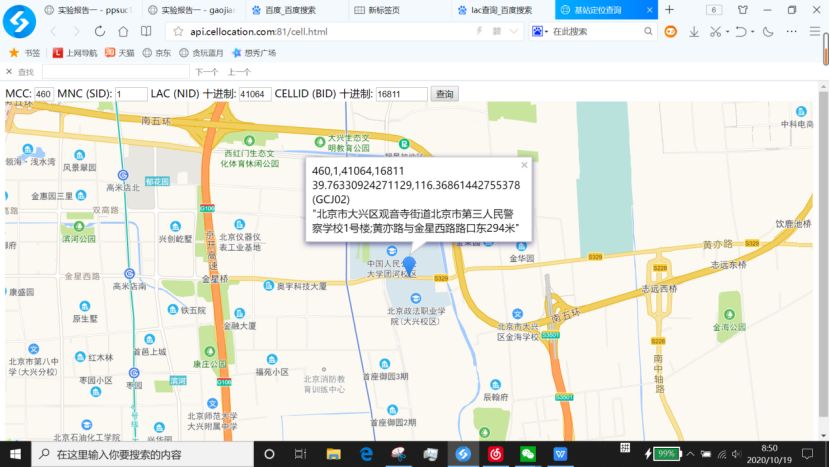Open the three-dot more tools menu
The height and width of the screenshot is (467, 830).
pos(791,32)
